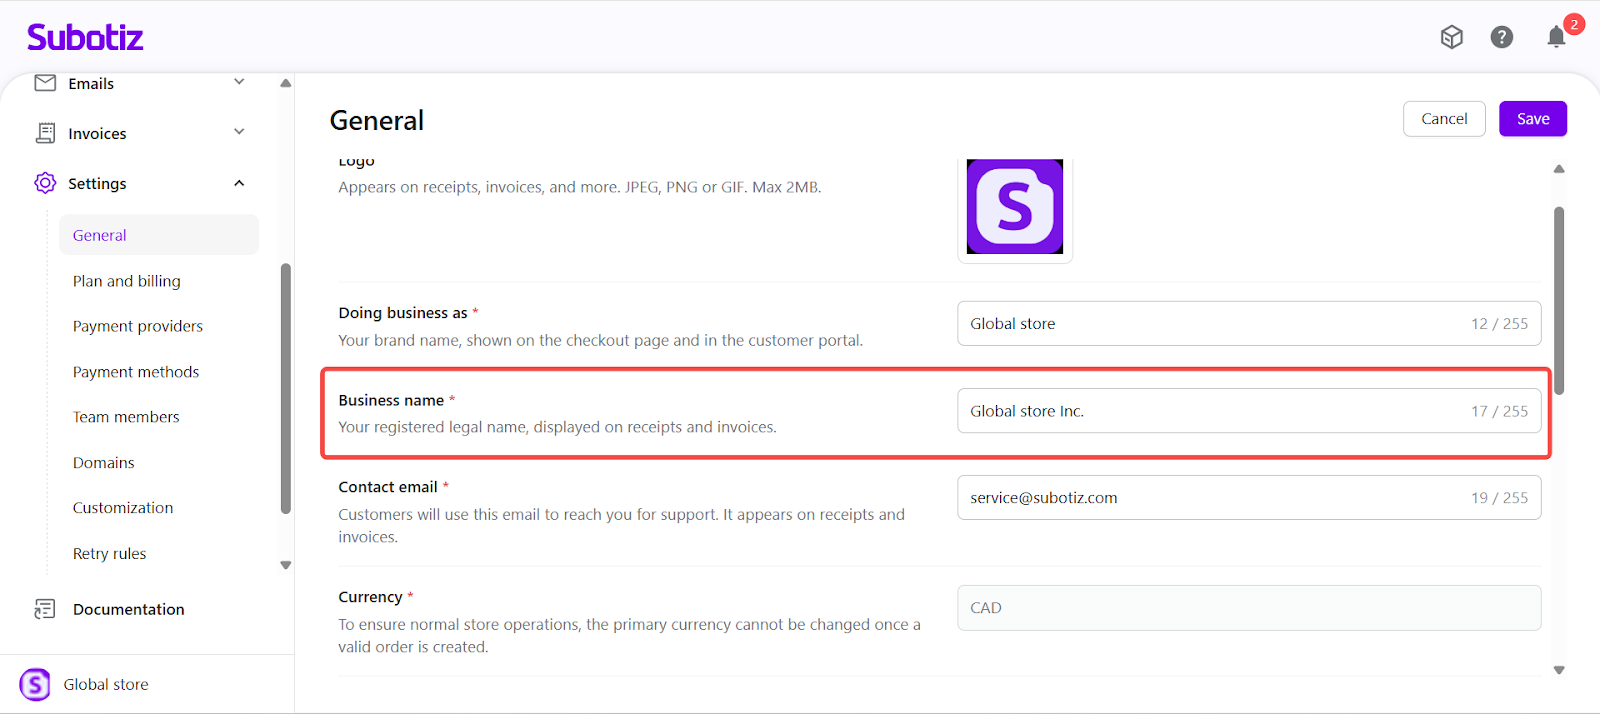This screenshot has width=1600, height=714.
Task: Click the main content vertical scrollbar
Action: [x=1558, y=300]
